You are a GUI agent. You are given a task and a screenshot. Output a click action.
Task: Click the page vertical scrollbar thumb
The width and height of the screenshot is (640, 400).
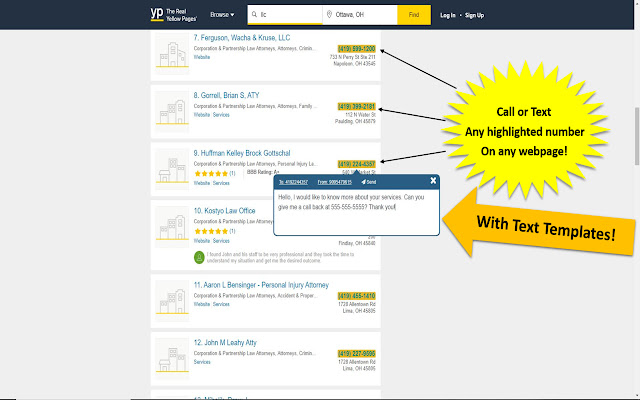(637, 136)
